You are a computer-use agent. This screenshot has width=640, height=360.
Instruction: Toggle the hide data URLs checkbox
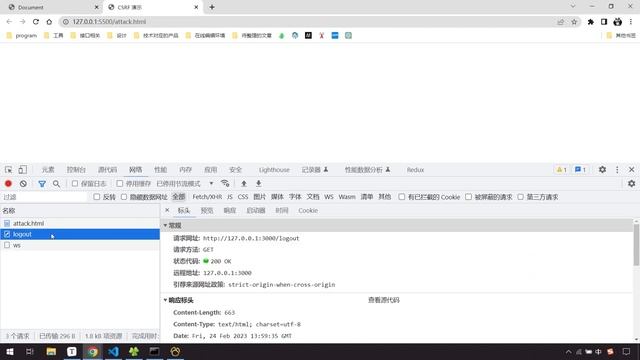click(124, 197)
